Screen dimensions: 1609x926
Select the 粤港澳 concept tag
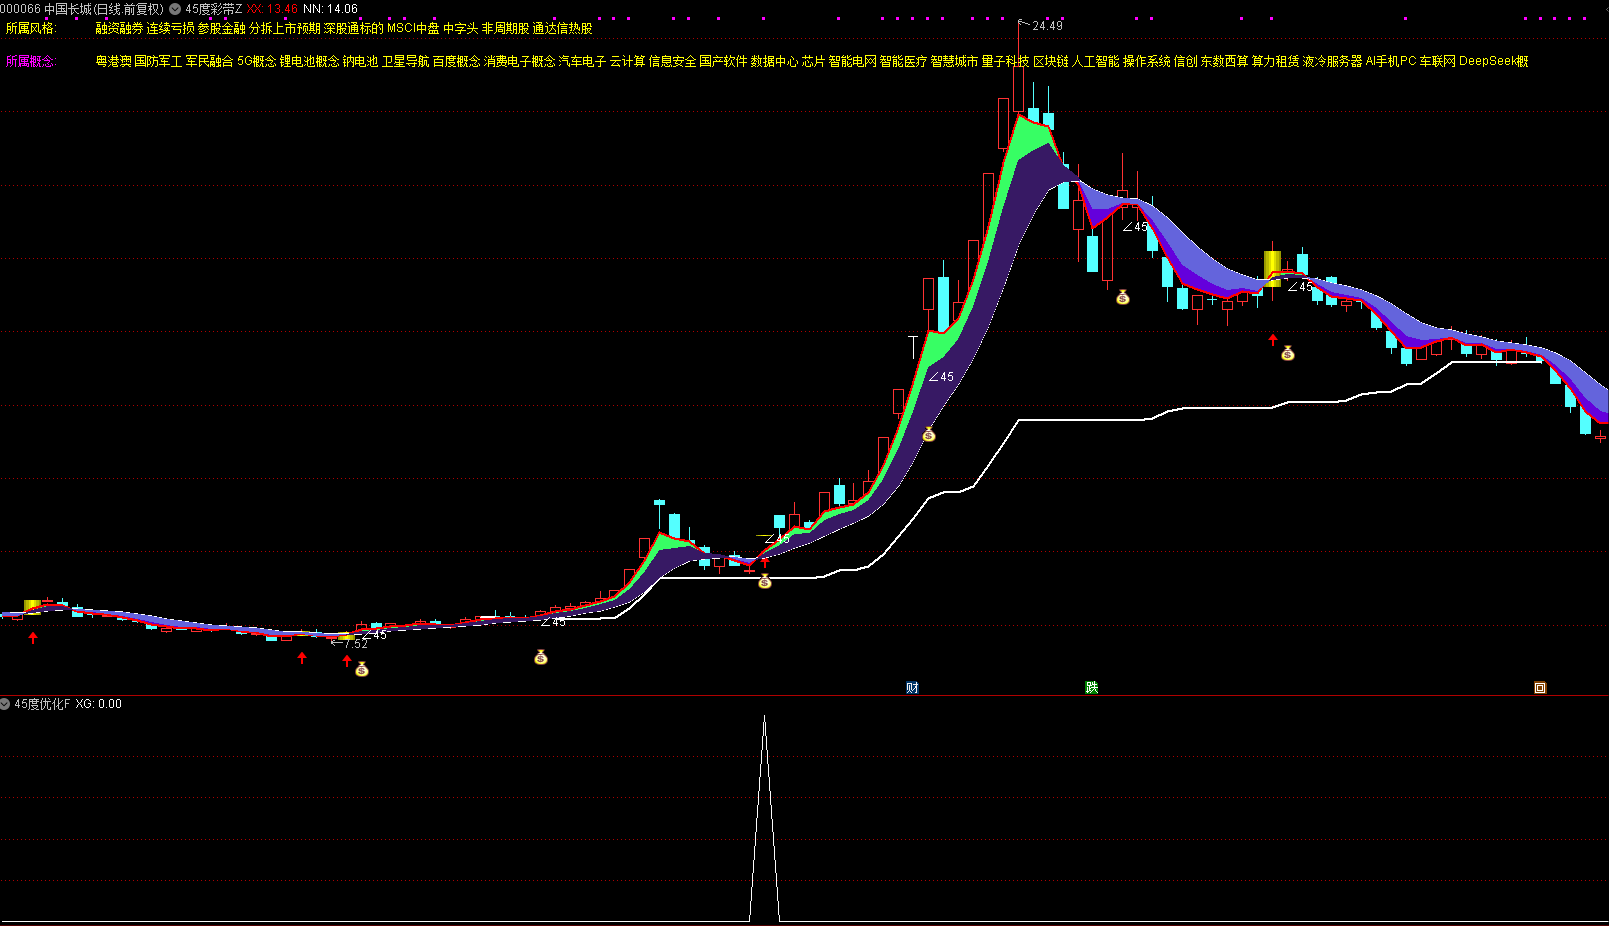coord(113,61)
